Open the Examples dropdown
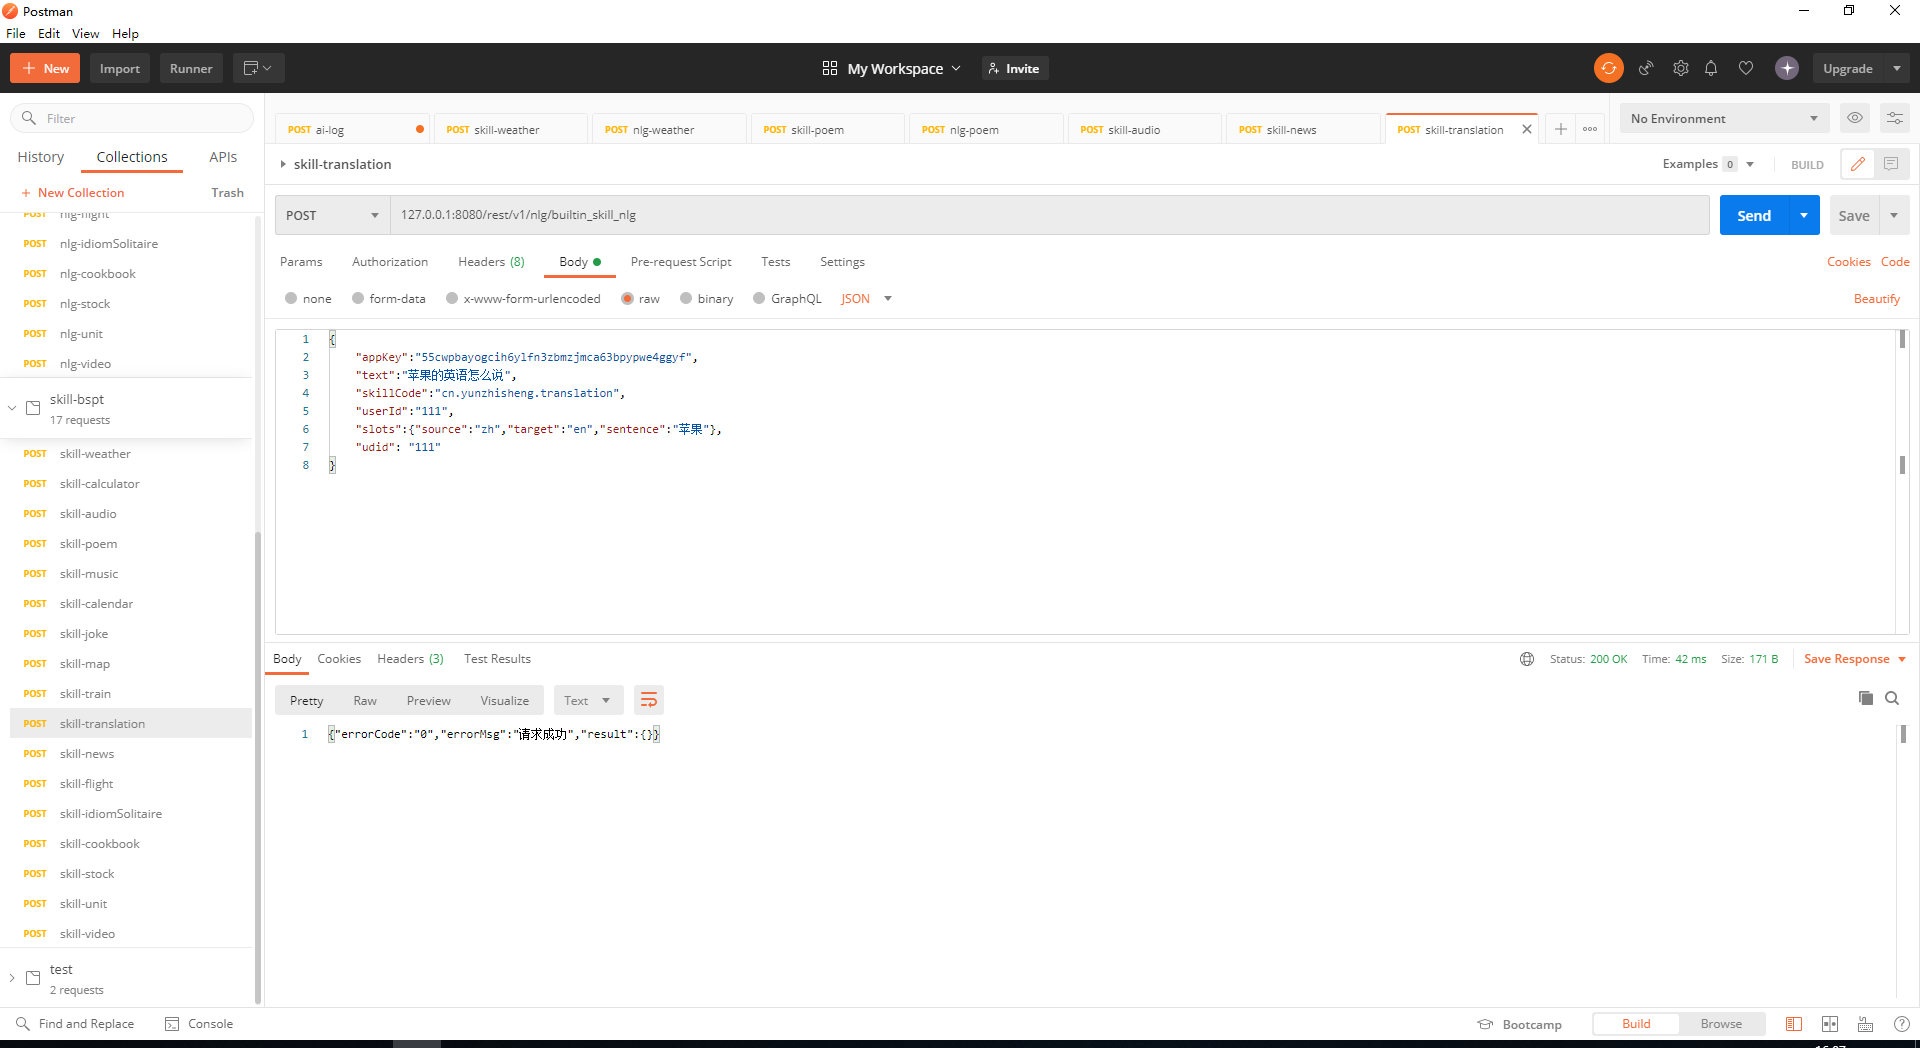Viewport: 1920px width, 1048px height. (1708, 164)
